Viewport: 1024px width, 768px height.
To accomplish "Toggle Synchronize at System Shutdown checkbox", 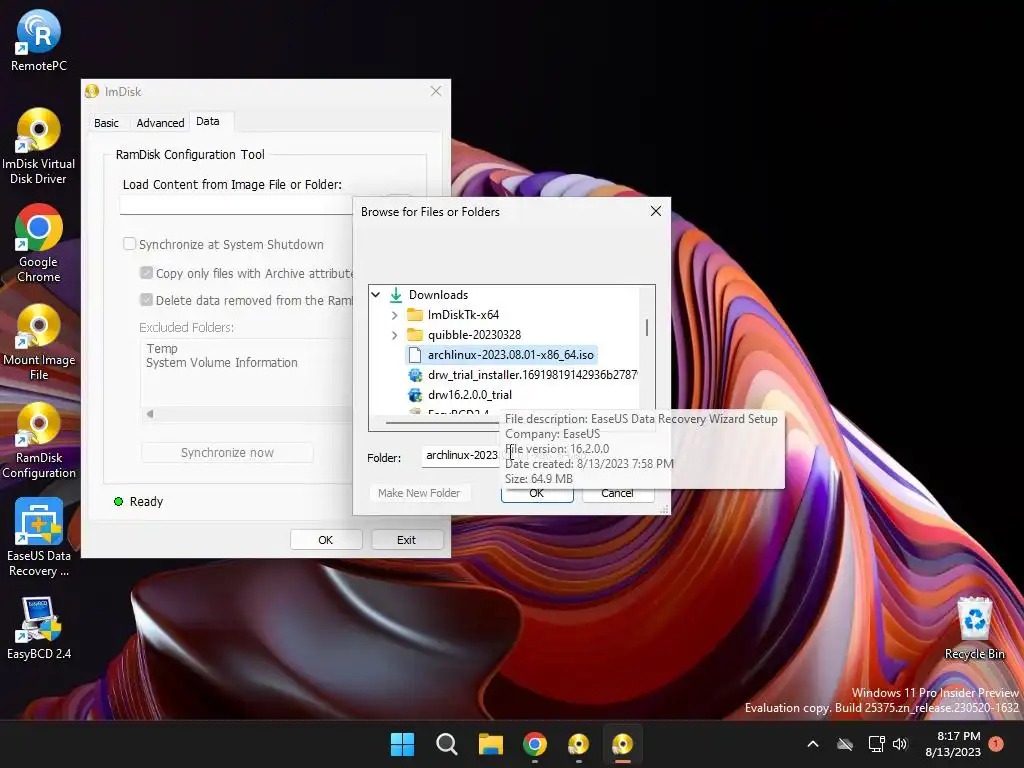I will [129, 244].
